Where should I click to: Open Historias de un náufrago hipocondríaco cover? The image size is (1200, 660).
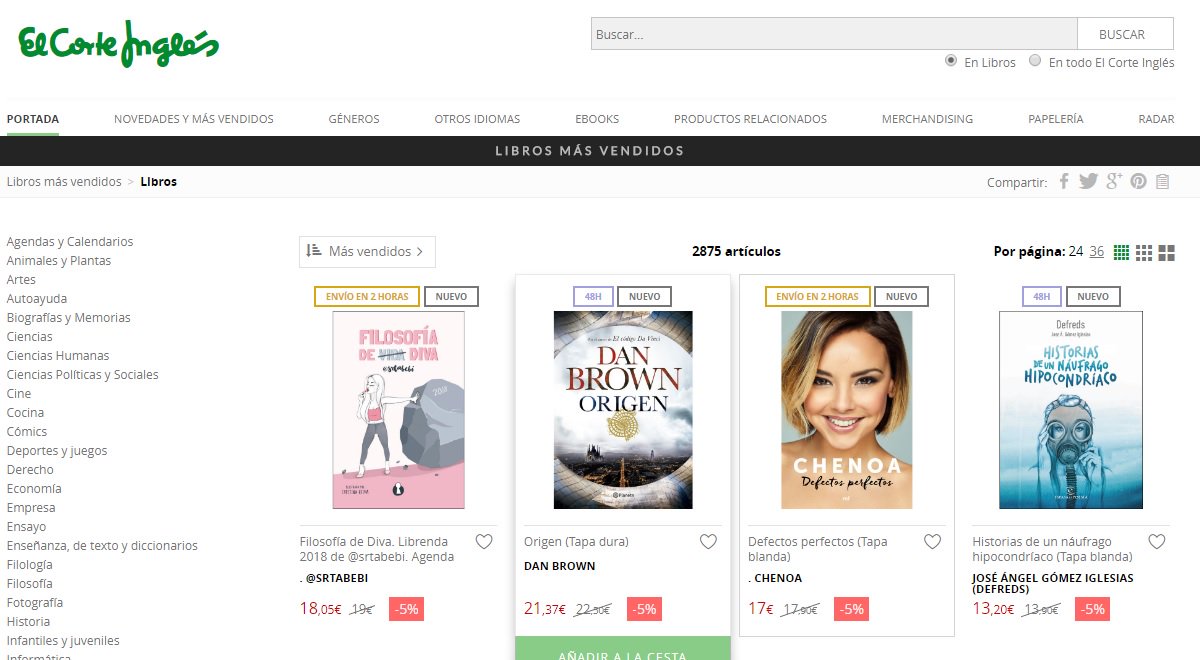pyautogui.click(x=1071, y=410)
